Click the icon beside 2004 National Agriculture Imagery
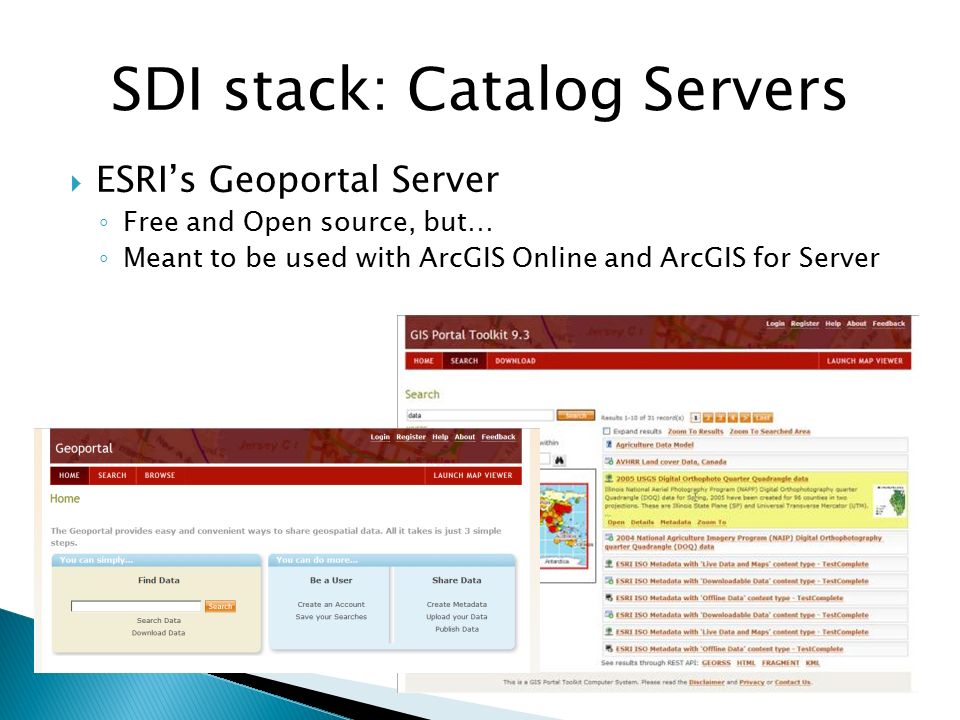 click(609, 538)
